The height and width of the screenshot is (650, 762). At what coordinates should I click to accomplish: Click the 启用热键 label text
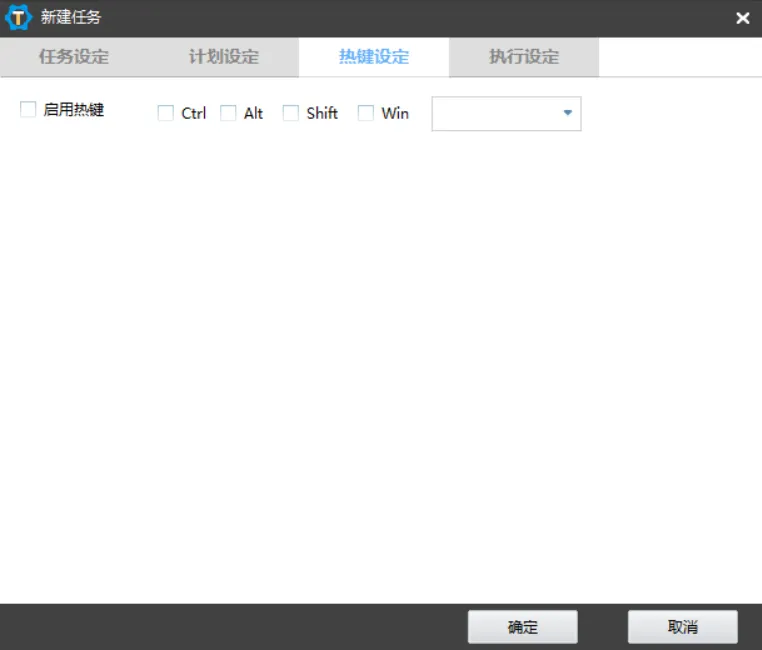click(74, 109)
